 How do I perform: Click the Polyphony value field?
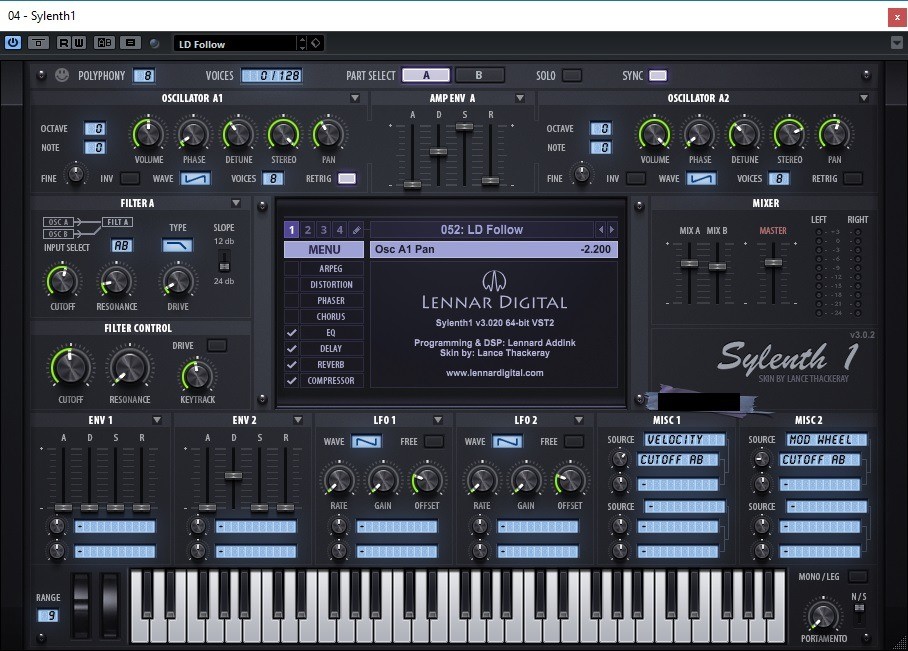click(x=144, y=75)
